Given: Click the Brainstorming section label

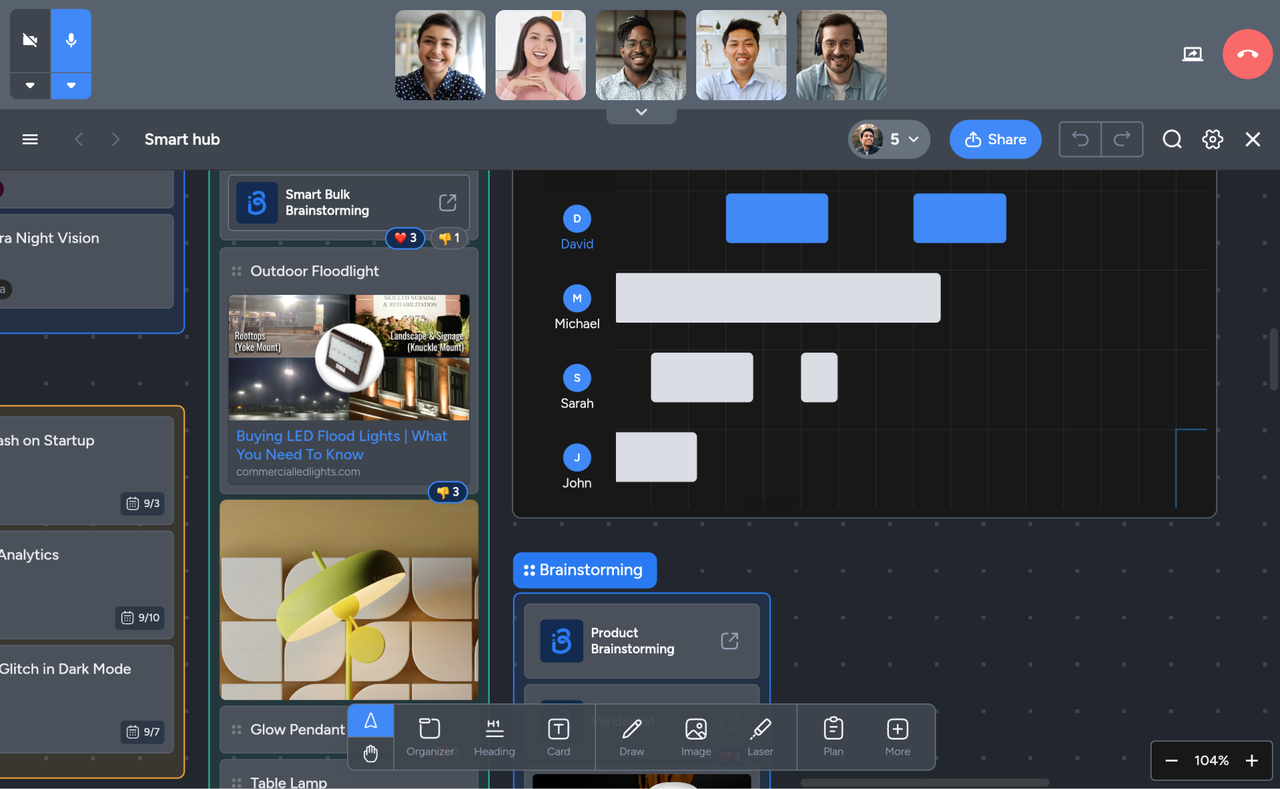Looking at the screenshot, I should coord(584,569).
